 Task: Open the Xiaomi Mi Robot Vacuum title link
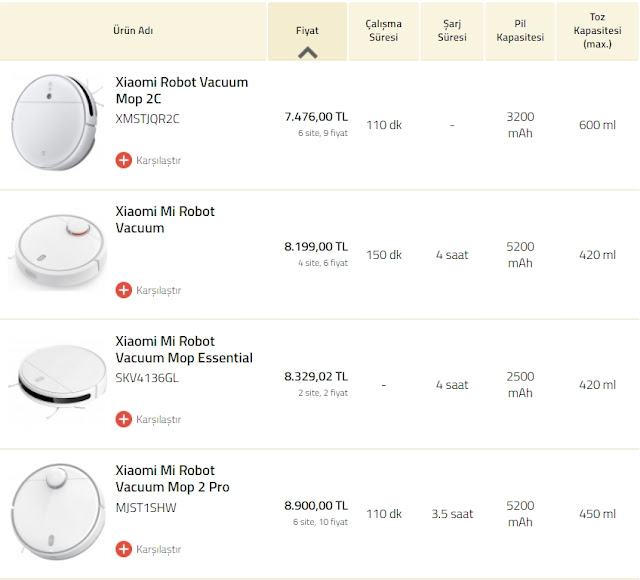click(x=165, y=219)
